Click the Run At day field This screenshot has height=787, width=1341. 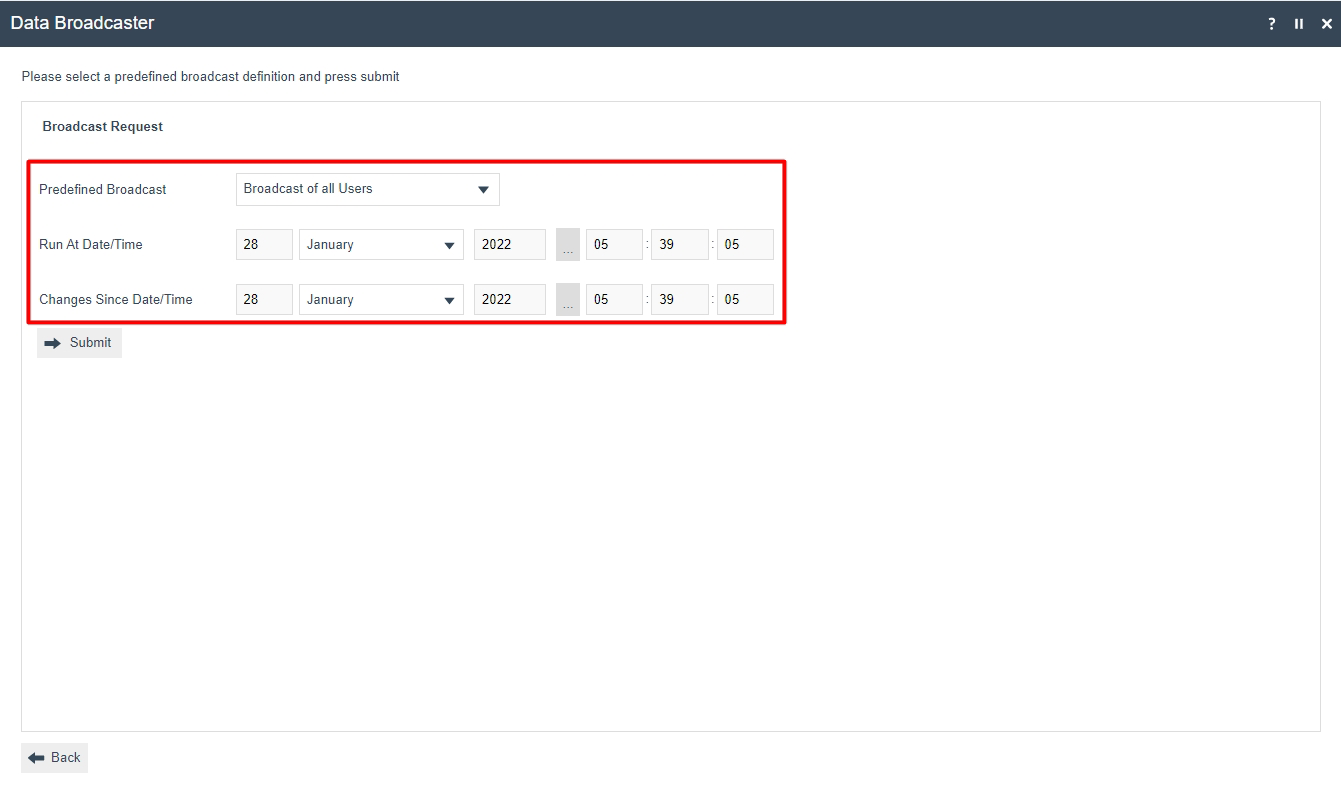264,245
